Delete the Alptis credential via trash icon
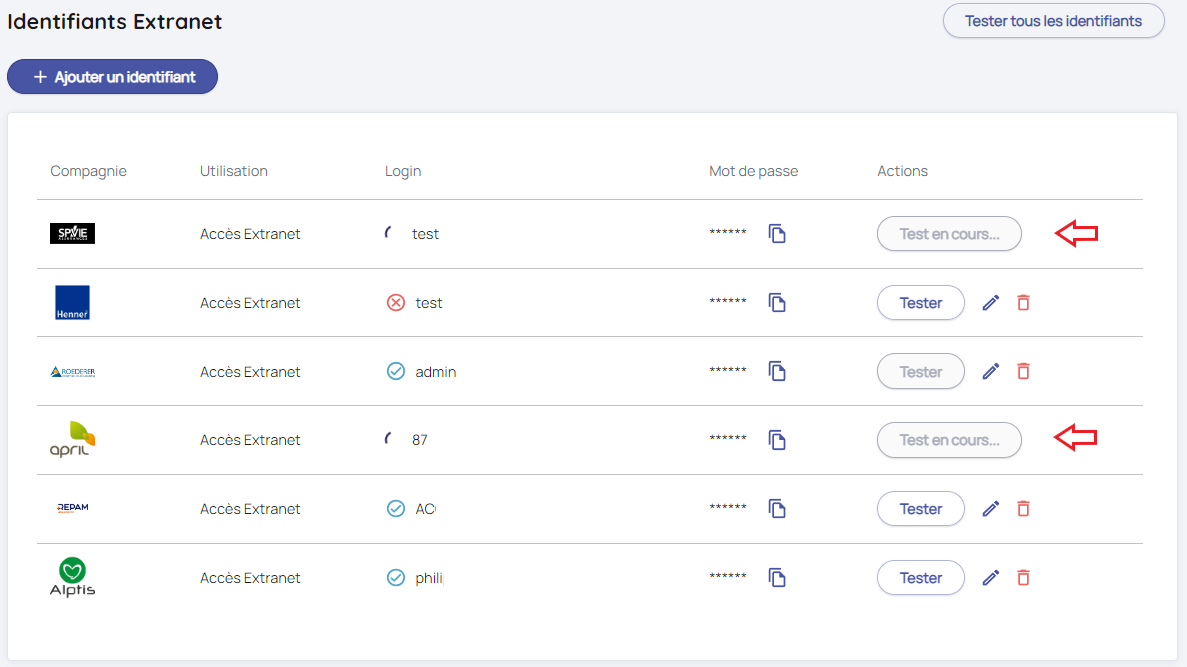 coord(1023,578)
